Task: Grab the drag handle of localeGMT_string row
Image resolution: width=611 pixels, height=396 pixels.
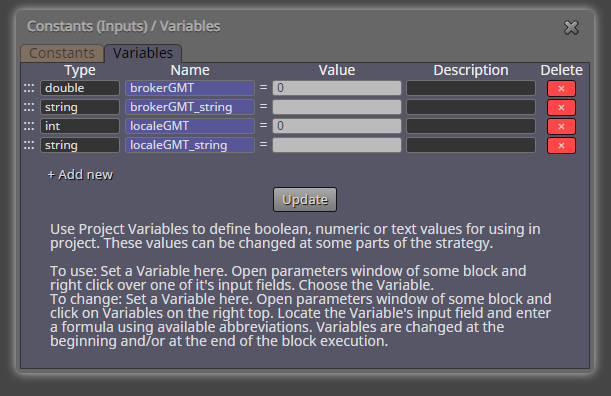Action: (x=29, y=145)
